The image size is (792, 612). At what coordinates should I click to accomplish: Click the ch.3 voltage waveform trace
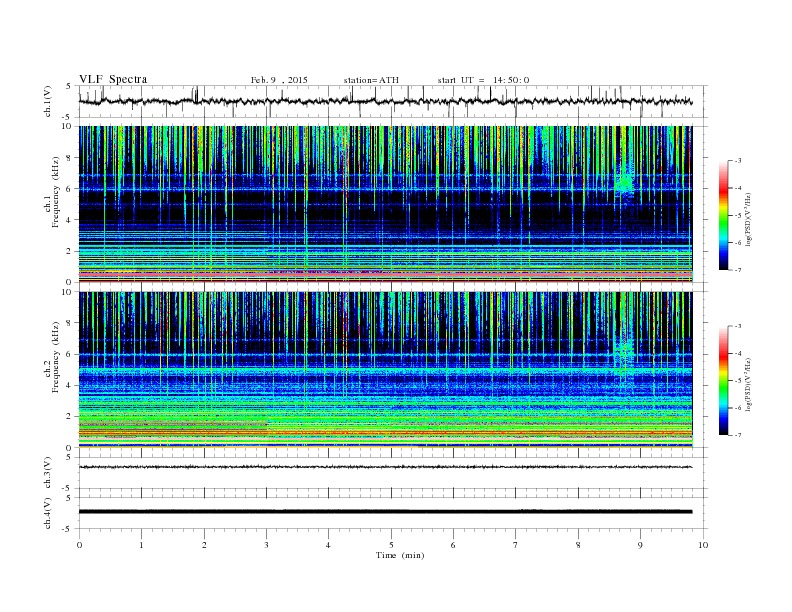tap(385, 467)
